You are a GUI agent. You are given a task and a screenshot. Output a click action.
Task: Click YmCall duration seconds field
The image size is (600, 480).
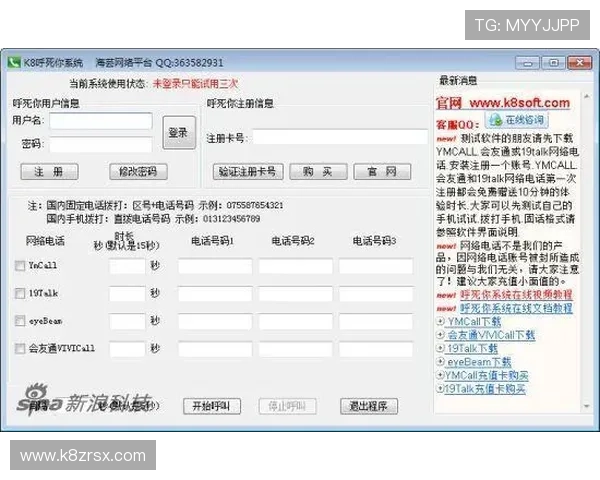(127, 266)
